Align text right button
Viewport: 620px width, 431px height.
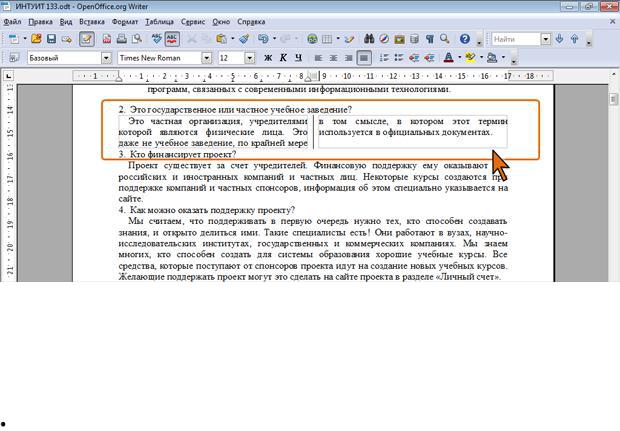tap(348, 58)
